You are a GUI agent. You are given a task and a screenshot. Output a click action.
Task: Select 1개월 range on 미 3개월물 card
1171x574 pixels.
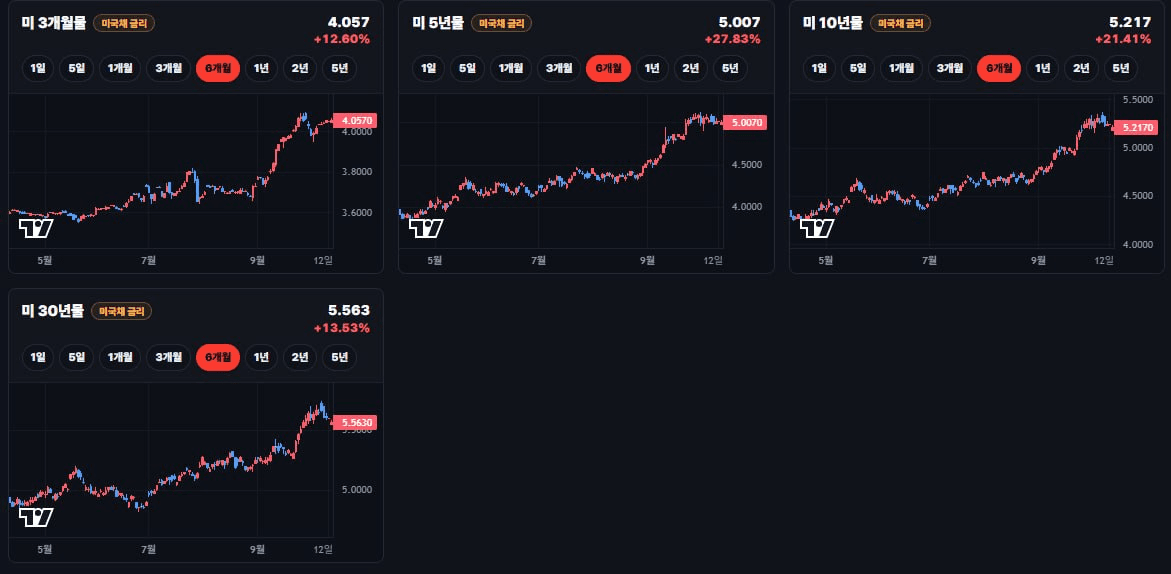119,69
